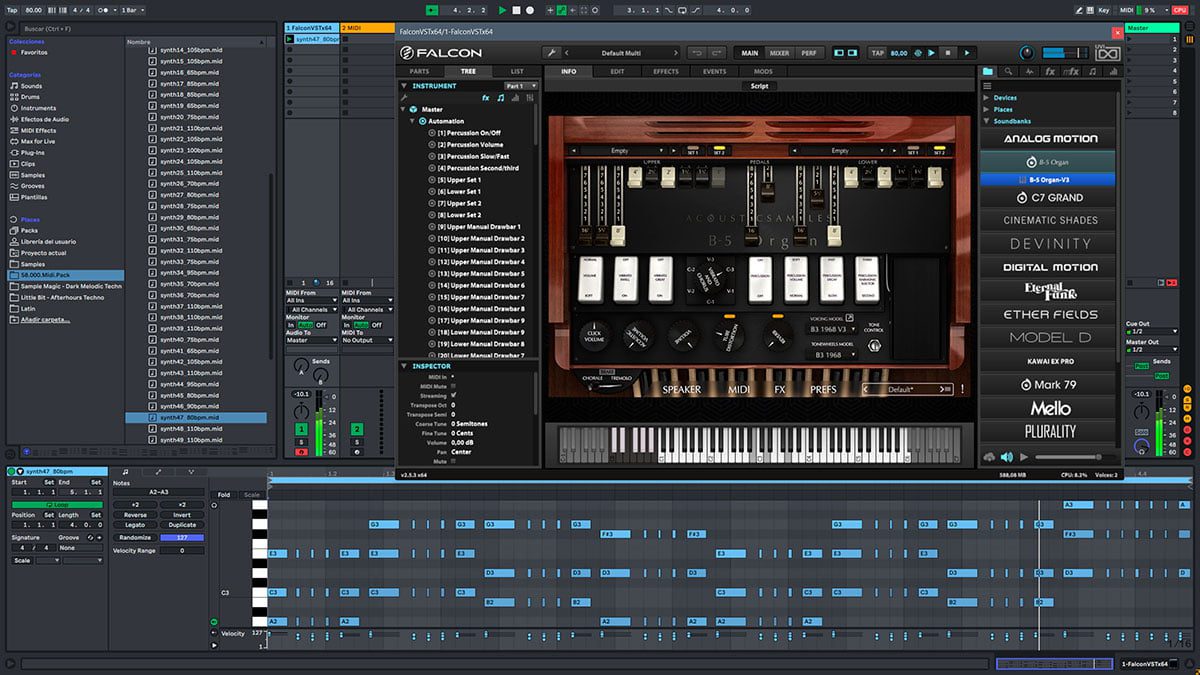The width and height of the screenshot is (1200, 675).
Task: Click the Falcon preview volume slider
Action: (1073, 457)
